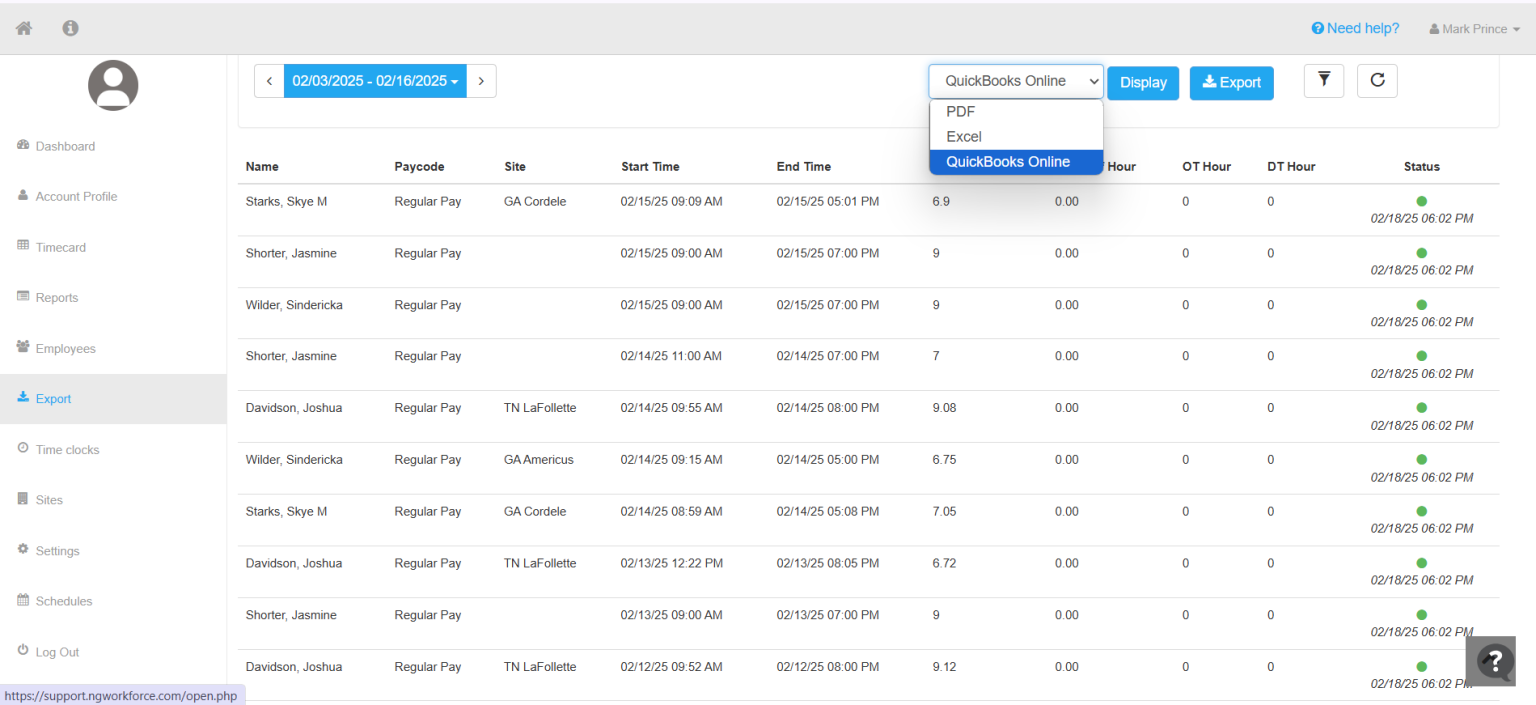The height and width of the screenshot is (705, 1536).
Task: Open the Reports section
Action: [58, 297]
